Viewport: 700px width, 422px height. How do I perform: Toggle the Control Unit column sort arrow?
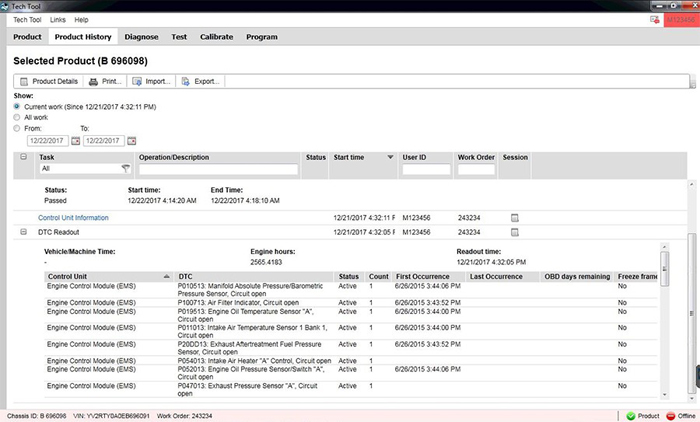pos(167,276)
